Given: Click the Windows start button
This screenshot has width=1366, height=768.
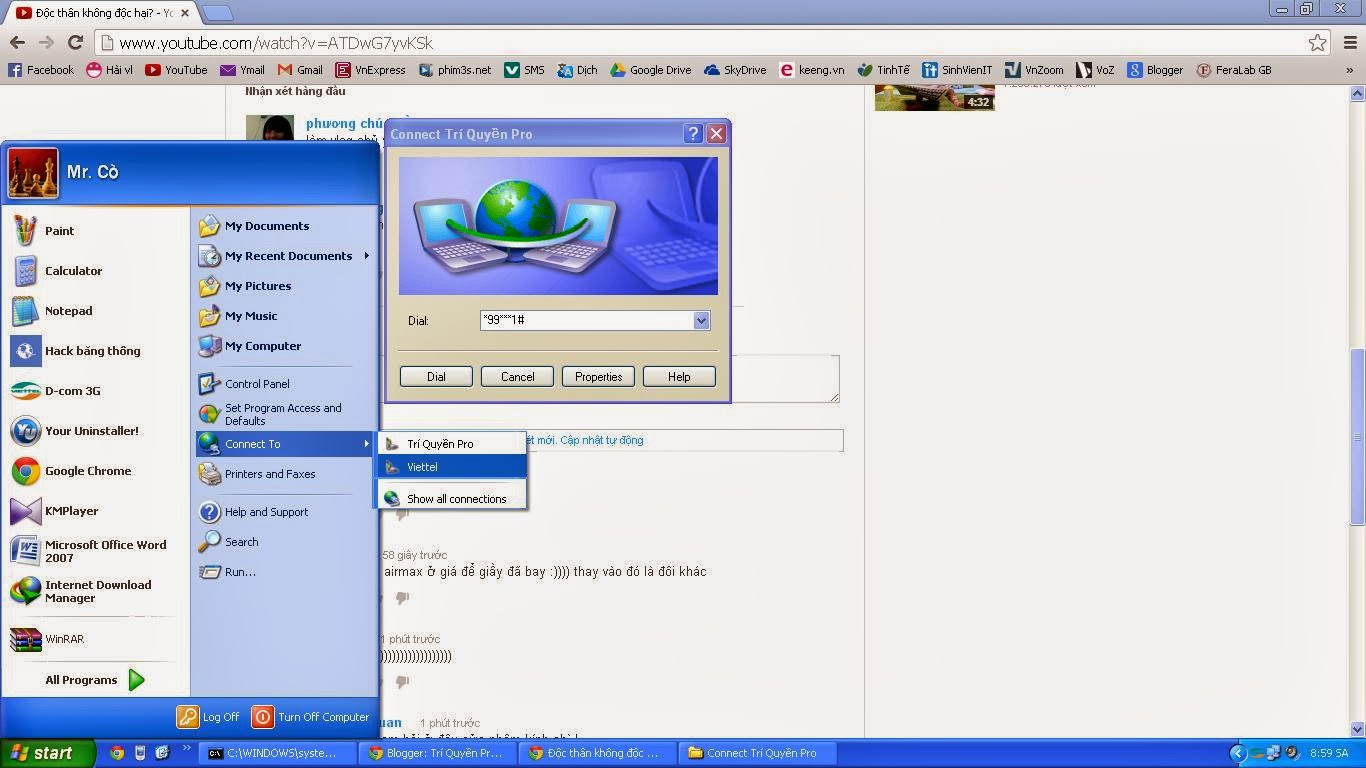Looking at the screenshot, I should tap(47, 753).
